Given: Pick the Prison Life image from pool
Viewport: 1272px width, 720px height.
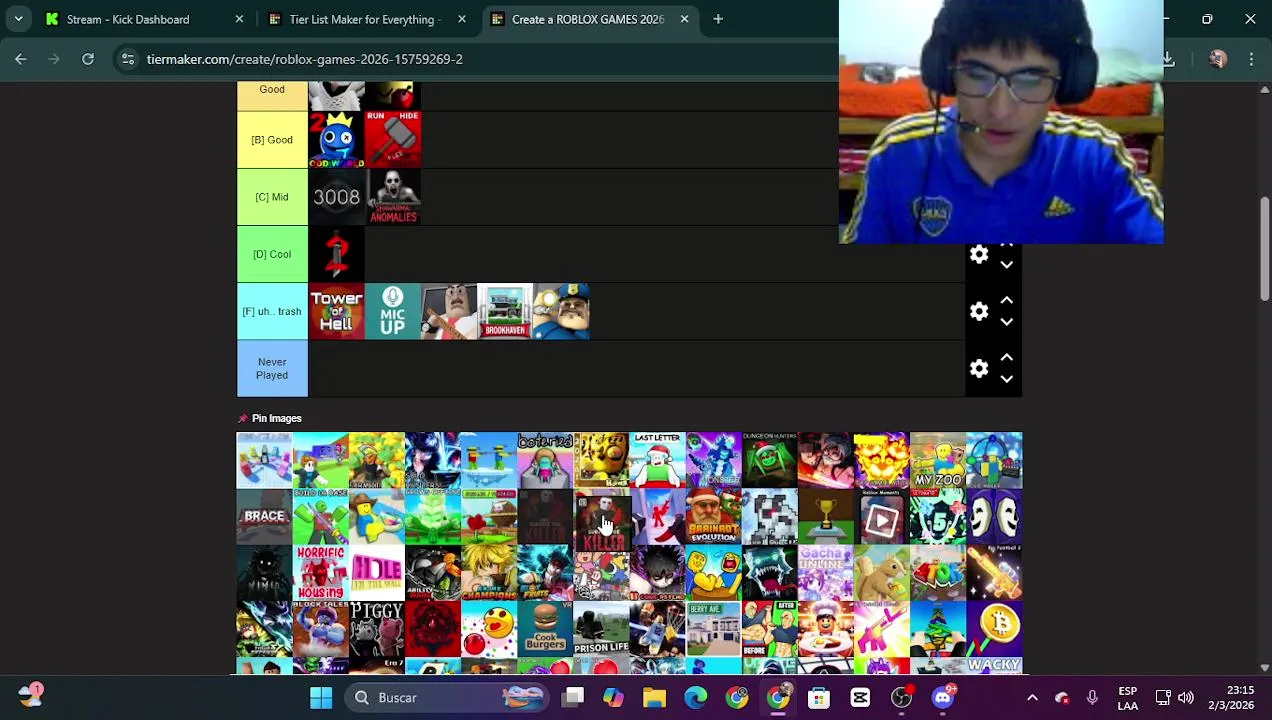Looking at the screenshot, I should tap(601, 628).
